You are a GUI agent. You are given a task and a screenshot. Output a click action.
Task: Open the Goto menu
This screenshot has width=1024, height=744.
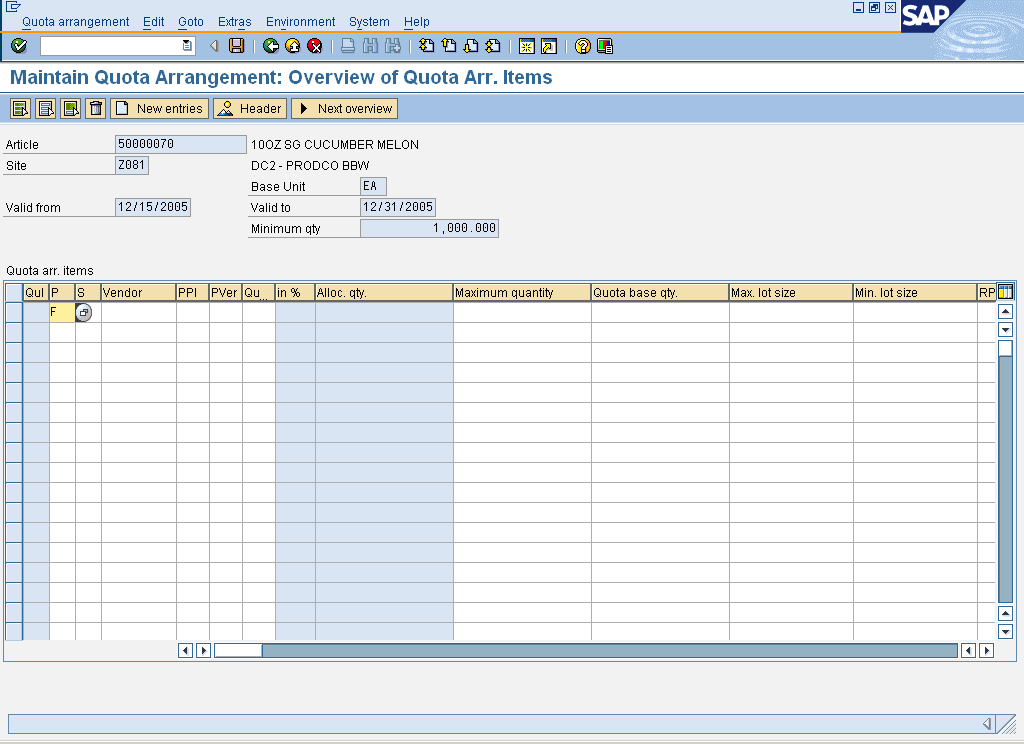[191, 22]
